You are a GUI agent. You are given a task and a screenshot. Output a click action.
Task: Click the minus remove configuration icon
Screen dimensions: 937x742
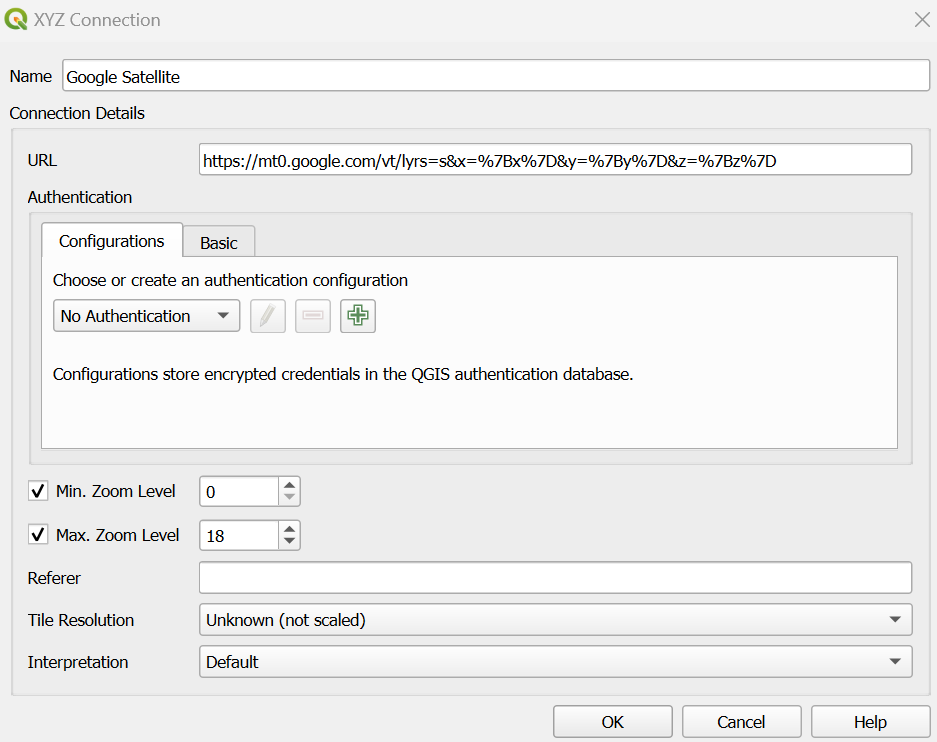[312, 316]
